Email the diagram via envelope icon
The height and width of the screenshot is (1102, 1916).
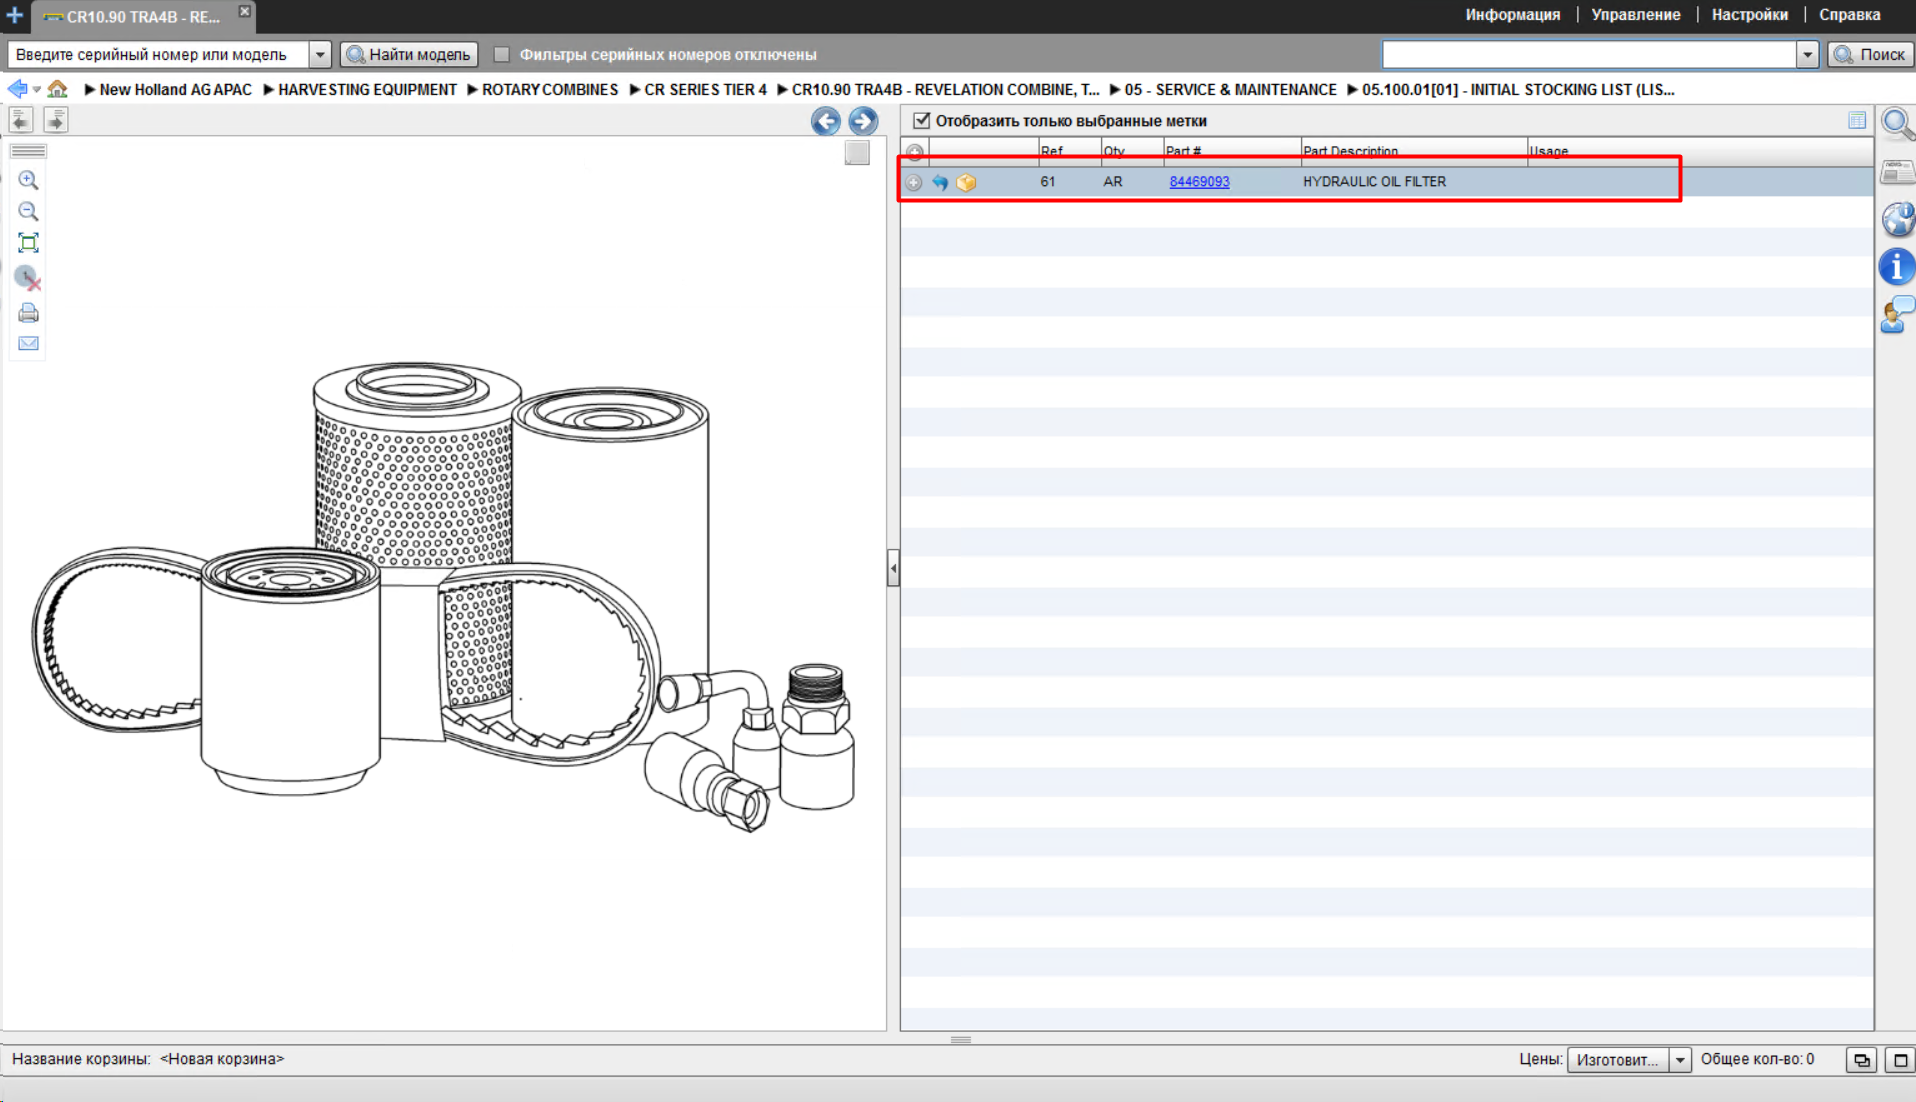point(28,344)
